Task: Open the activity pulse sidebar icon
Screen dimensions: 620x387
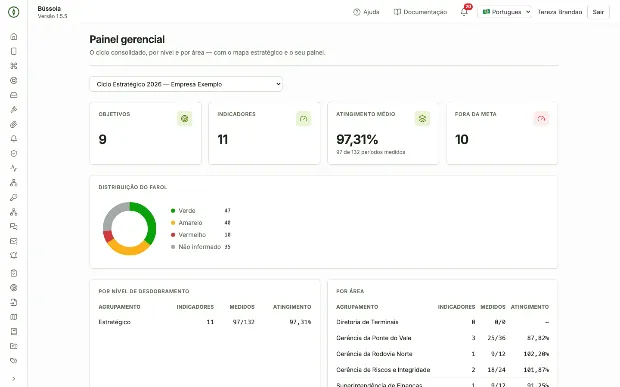Action: 13,168
